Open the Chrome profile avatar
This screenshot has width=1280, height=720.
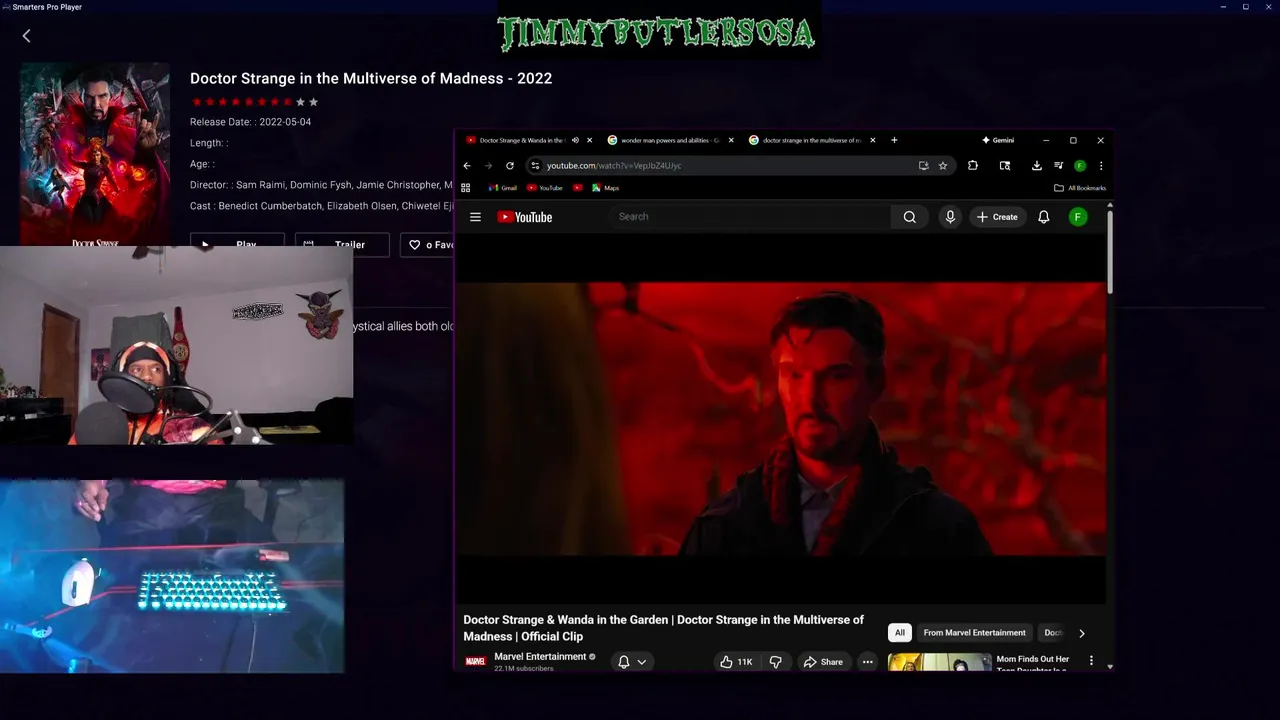(x=1080, y=166)
